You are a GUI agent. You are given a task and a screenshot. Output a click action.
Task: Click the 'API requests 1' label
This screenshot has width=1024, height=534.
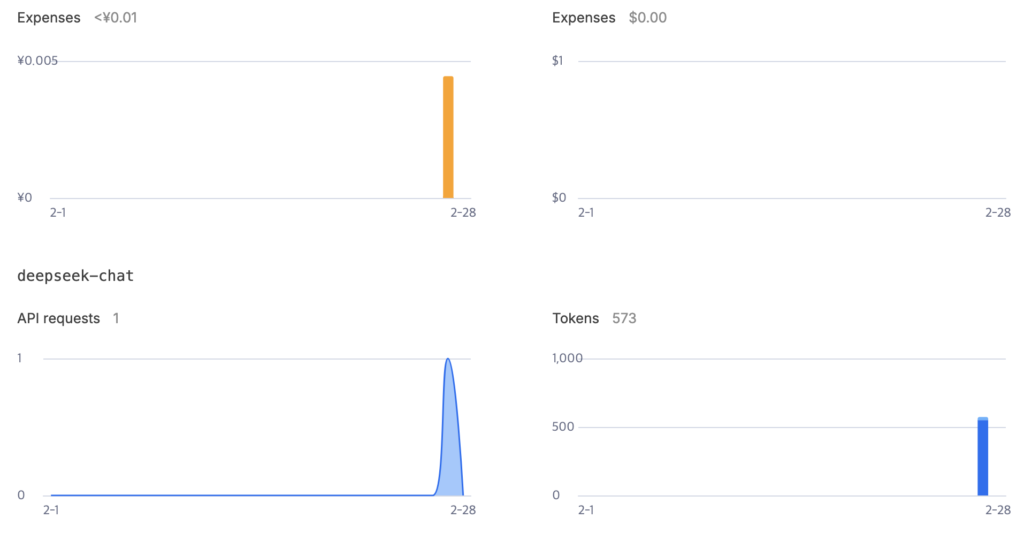[x=68, y=319]
